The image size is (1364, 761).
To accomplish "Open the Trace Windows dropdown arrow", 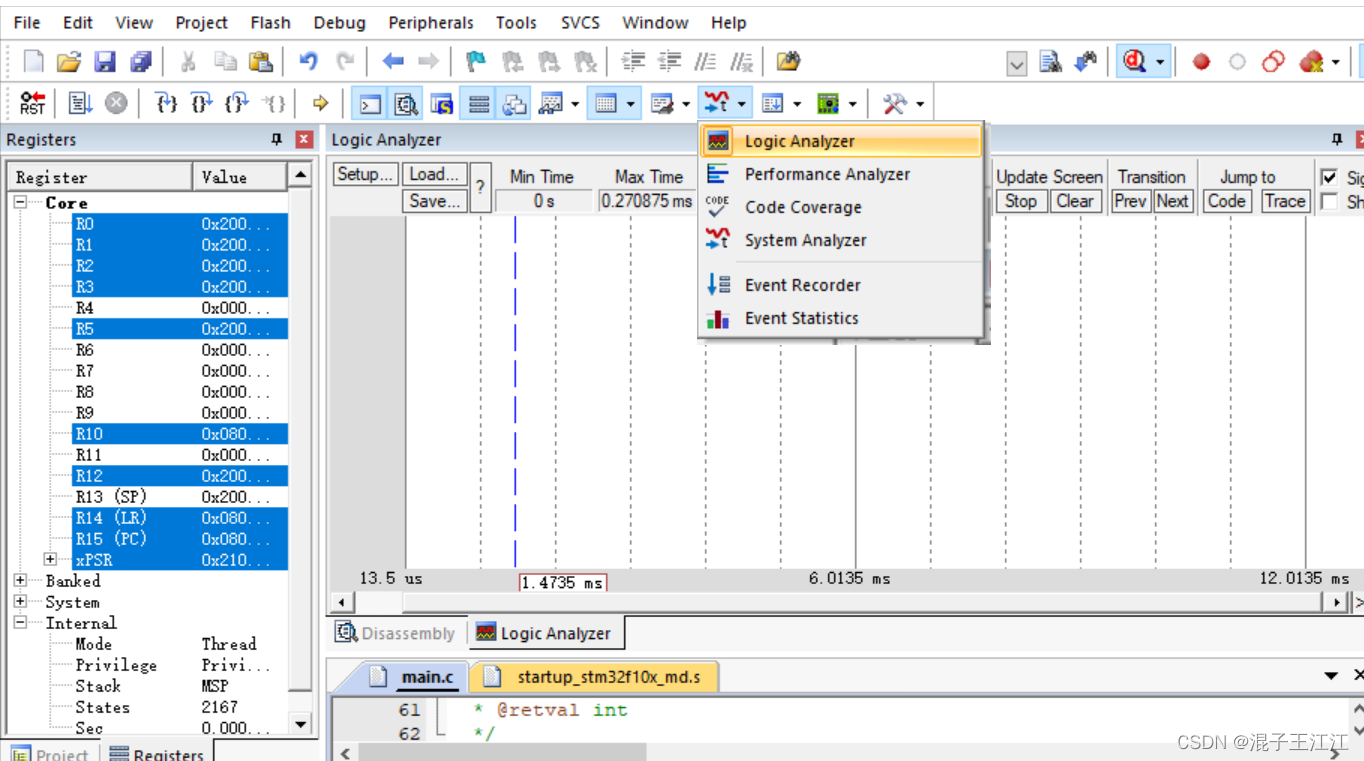I will [797, 103].
